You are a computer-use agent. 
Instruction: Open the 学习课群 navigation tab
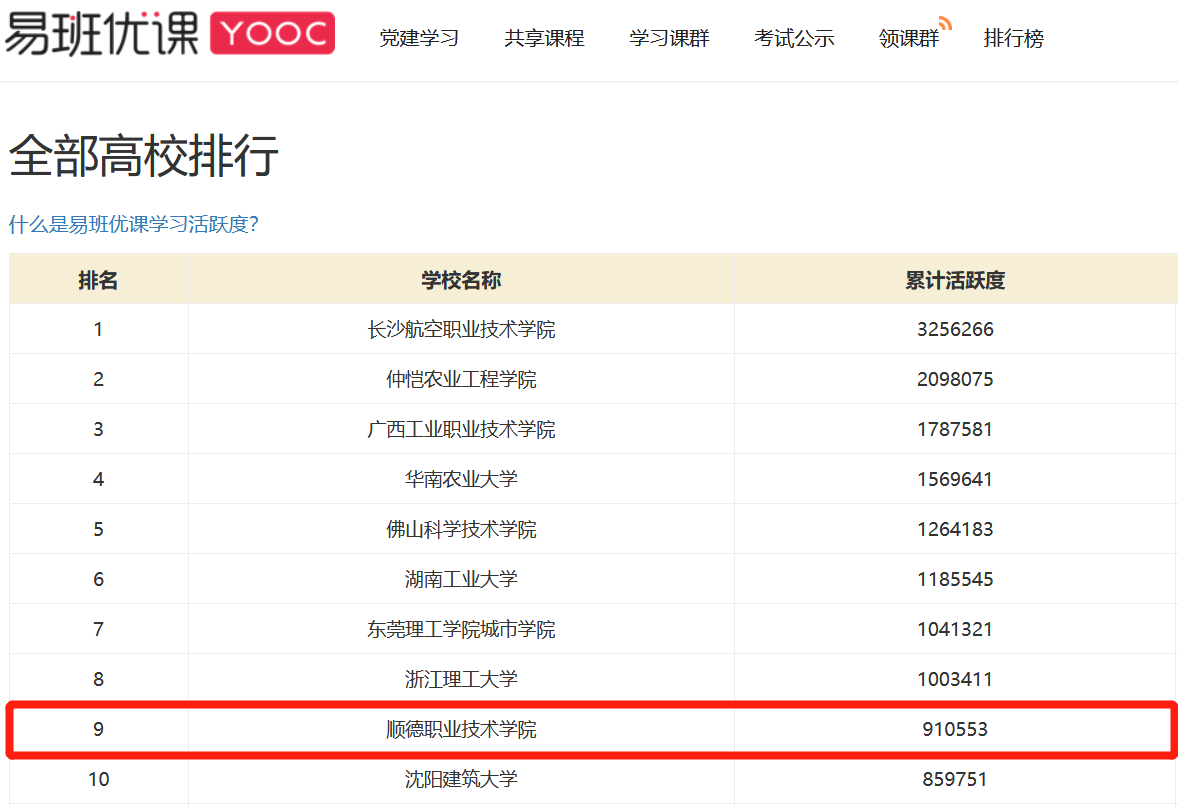point(669,39)
